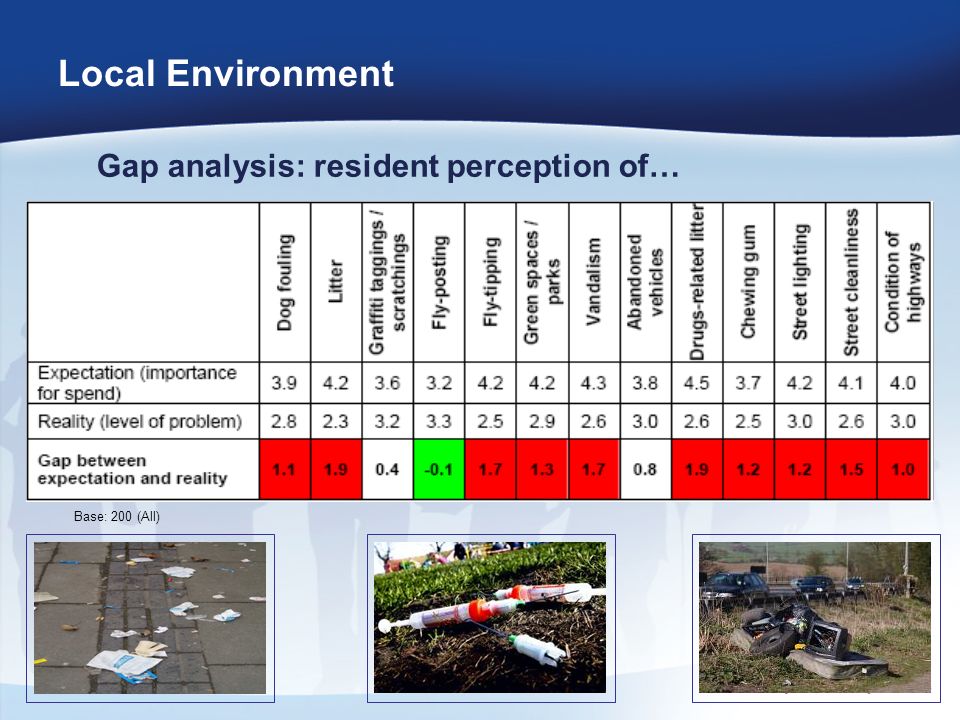
Task: Click Expectation value 4.3 for Vandalism
Action: 593,383
